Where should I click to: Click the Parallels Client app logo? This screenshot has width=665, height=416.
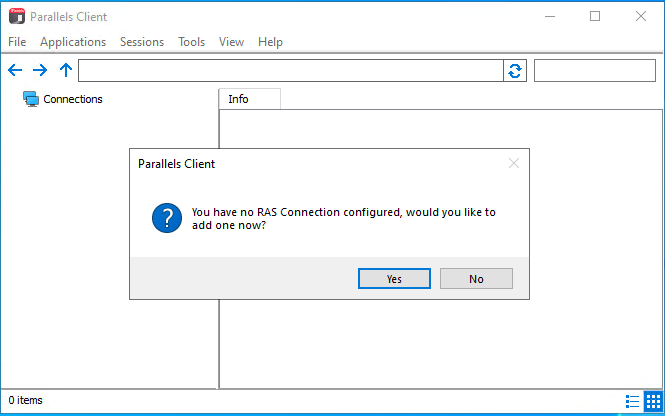[17, 16]
